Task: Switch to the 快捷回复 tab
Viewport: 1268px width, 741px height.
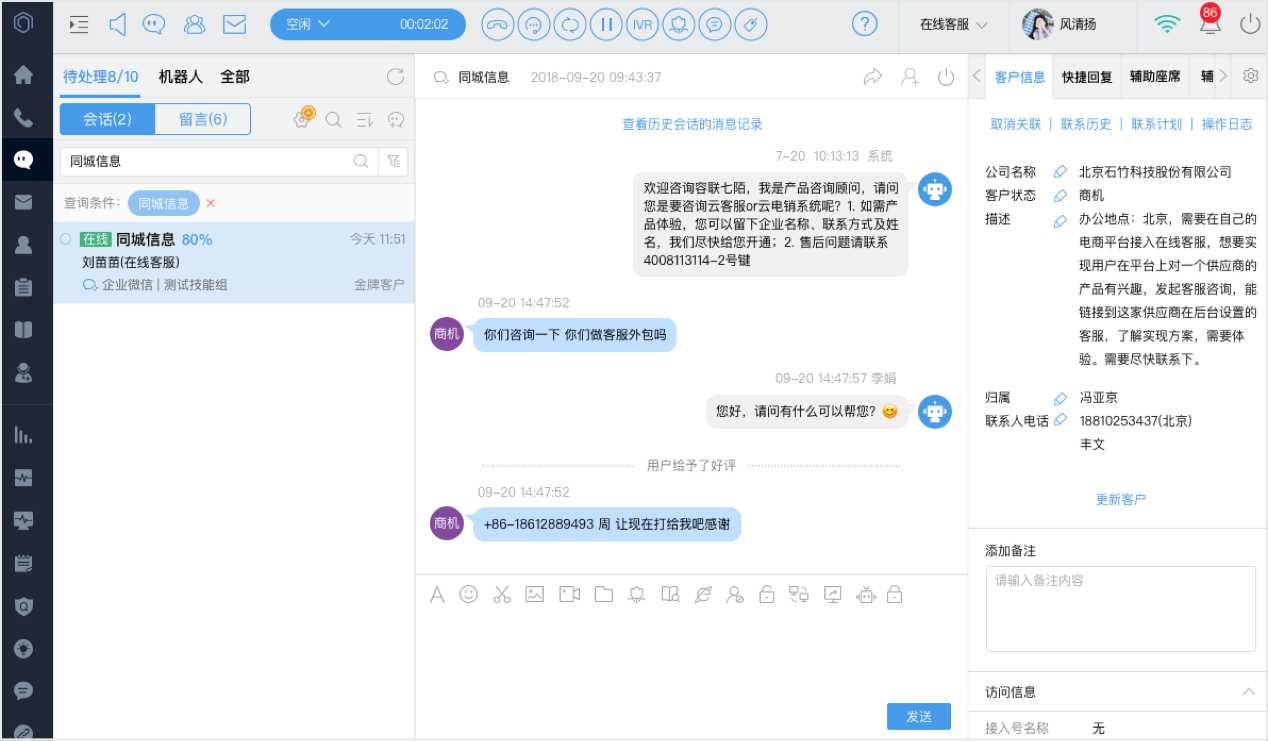Action: pos(1087,77)
